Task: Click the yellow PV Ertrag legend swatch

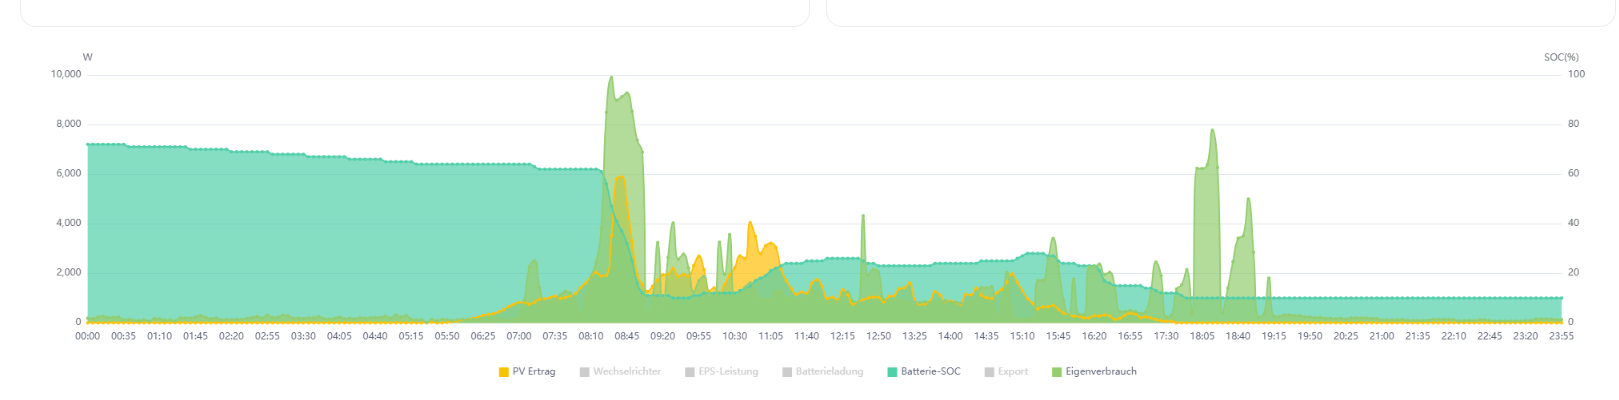Action: click(x=504, y=372)
